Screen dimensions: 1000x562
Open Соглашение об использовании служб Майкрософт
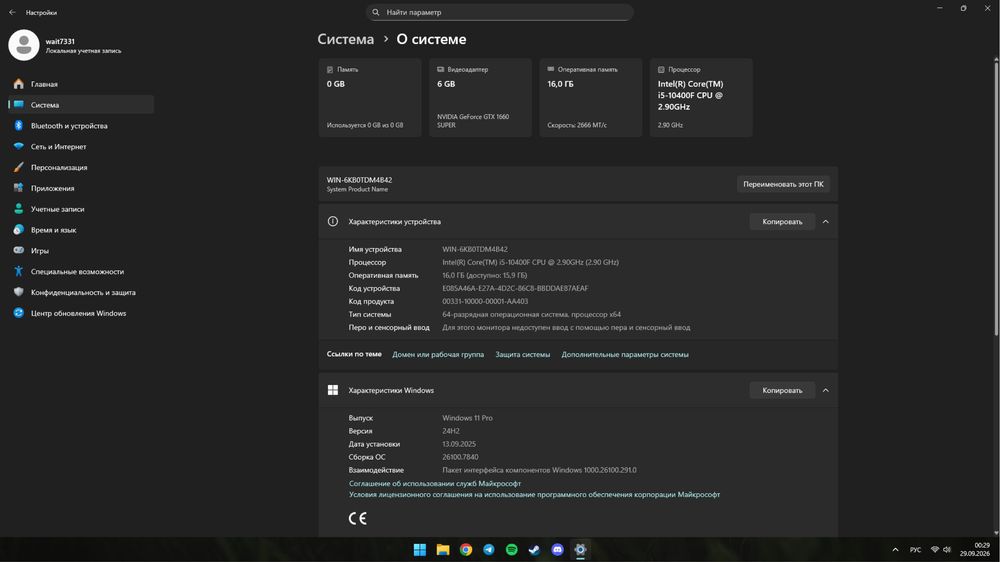pos(435,484)
